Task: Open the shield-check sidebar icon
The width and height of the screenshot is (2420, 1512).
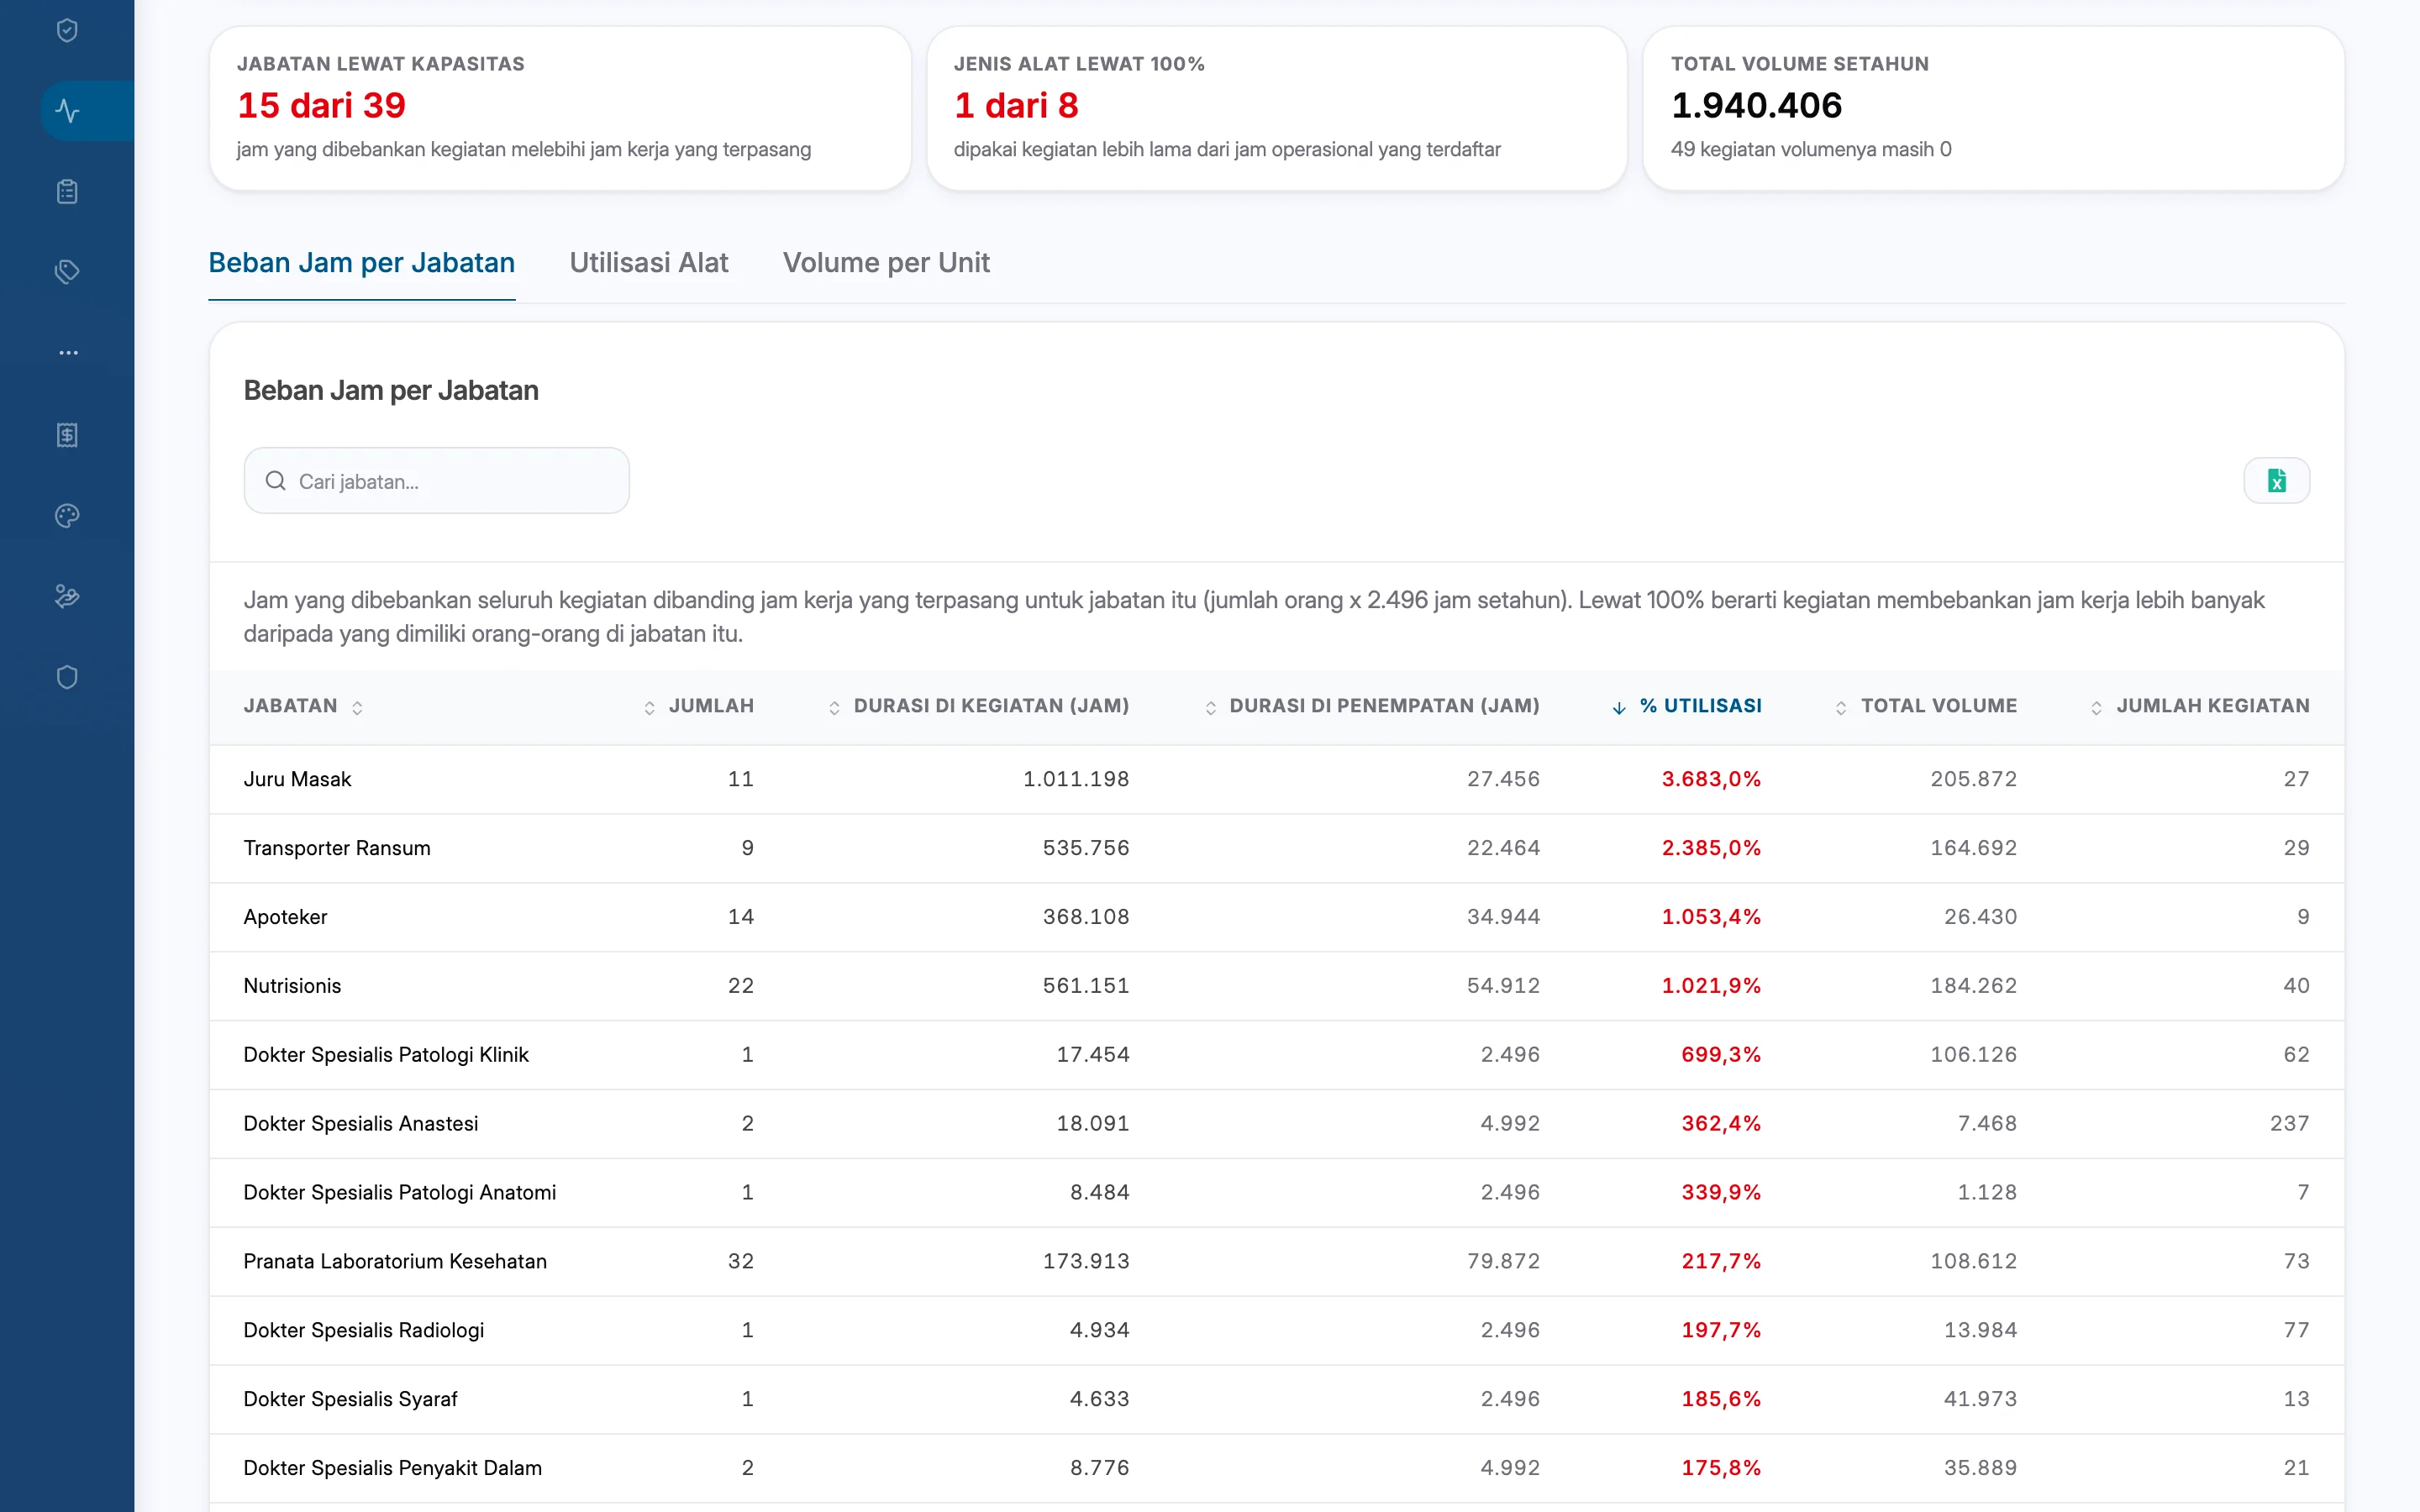Action: point(67,30)
